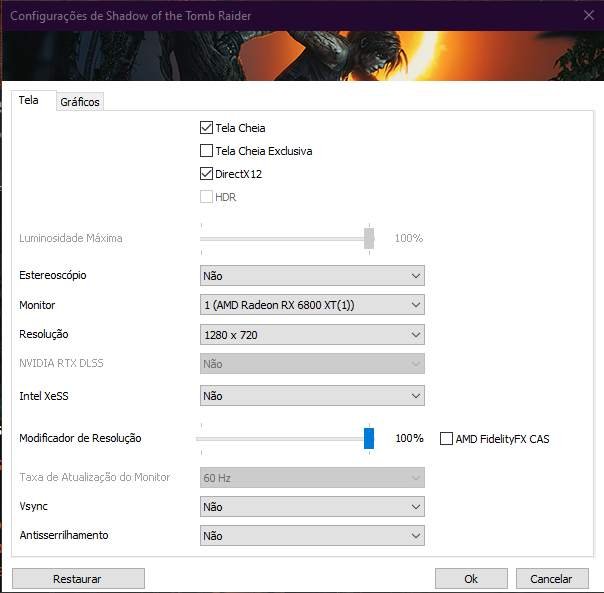Enable AMD FidelityFX CAS checkbox
This screenshot has width=604, height=593.
click(447, 439)
